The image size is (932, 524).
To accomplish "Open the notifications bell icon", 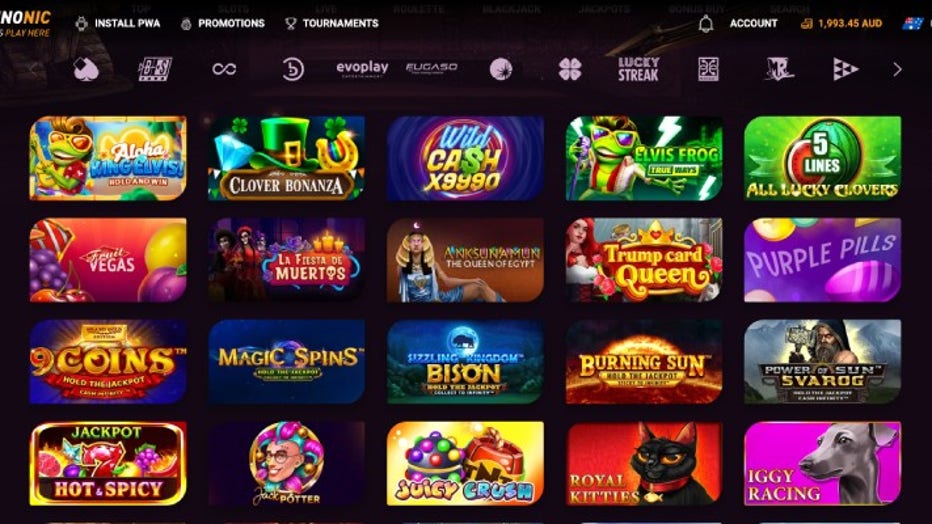I will pos(706,23).
